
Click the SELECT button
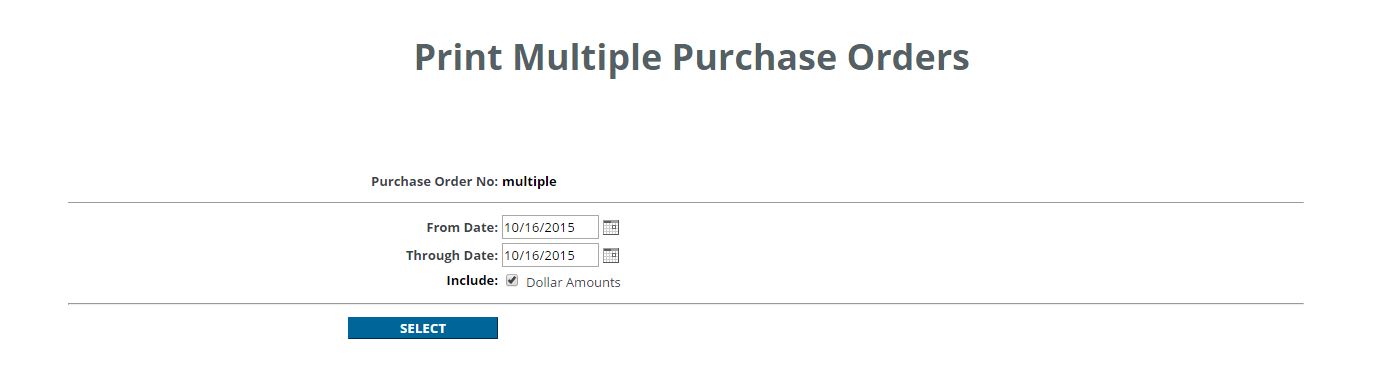click(x=423, y=328)
